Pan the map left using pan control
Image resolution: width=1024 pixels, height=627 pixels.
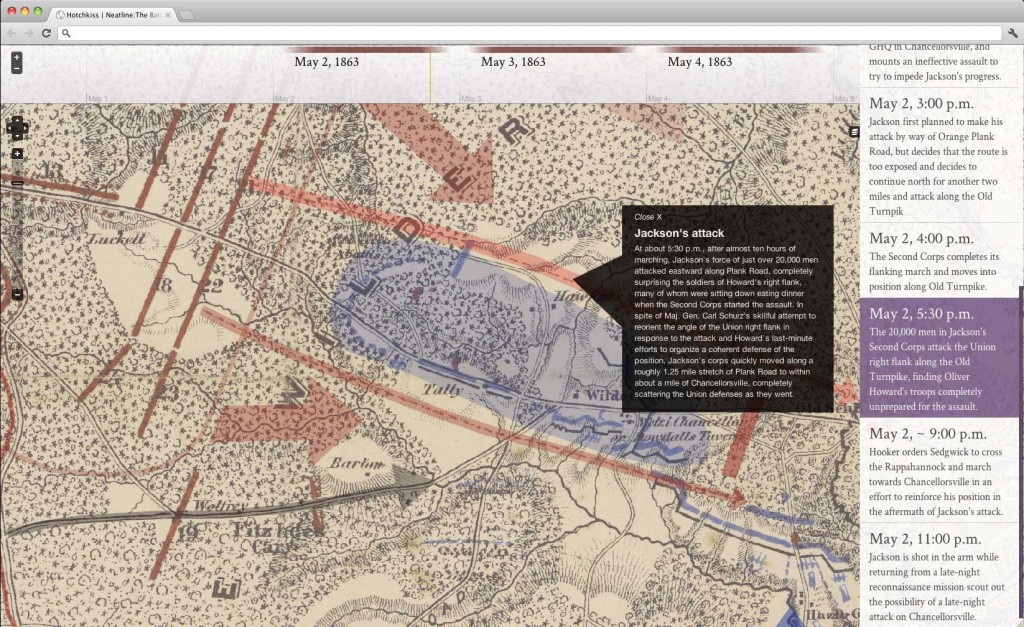click(x=10, y=129)
